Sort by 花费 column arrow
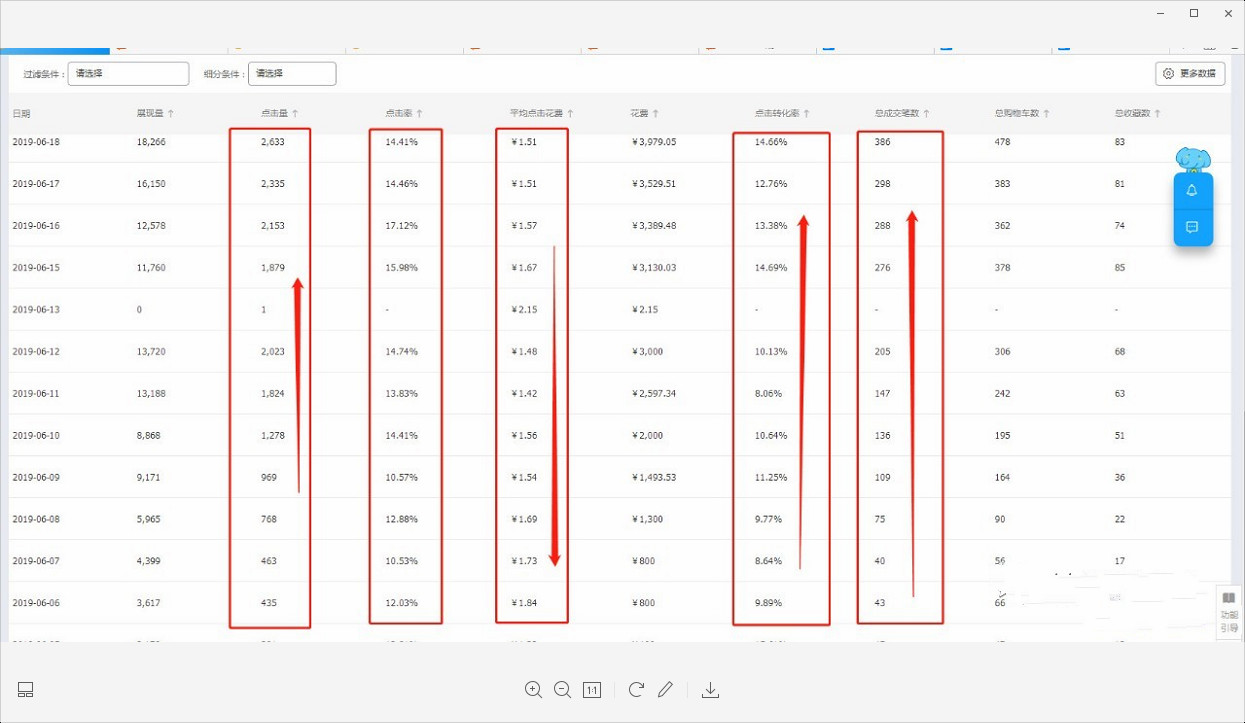Image resolution: width=1245 pixels, height=723 pixels. [656, 114]
